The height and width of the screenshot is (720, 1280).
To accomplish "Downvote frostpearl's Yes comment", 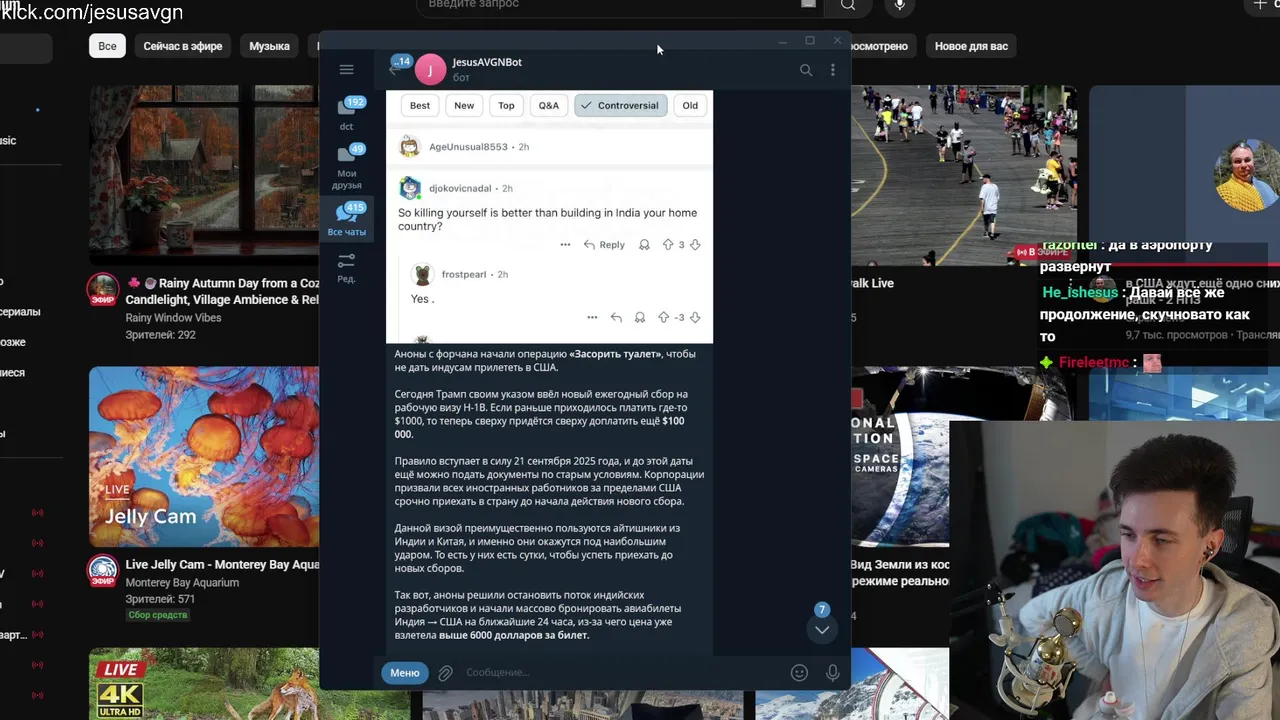I will coord(695,317).
